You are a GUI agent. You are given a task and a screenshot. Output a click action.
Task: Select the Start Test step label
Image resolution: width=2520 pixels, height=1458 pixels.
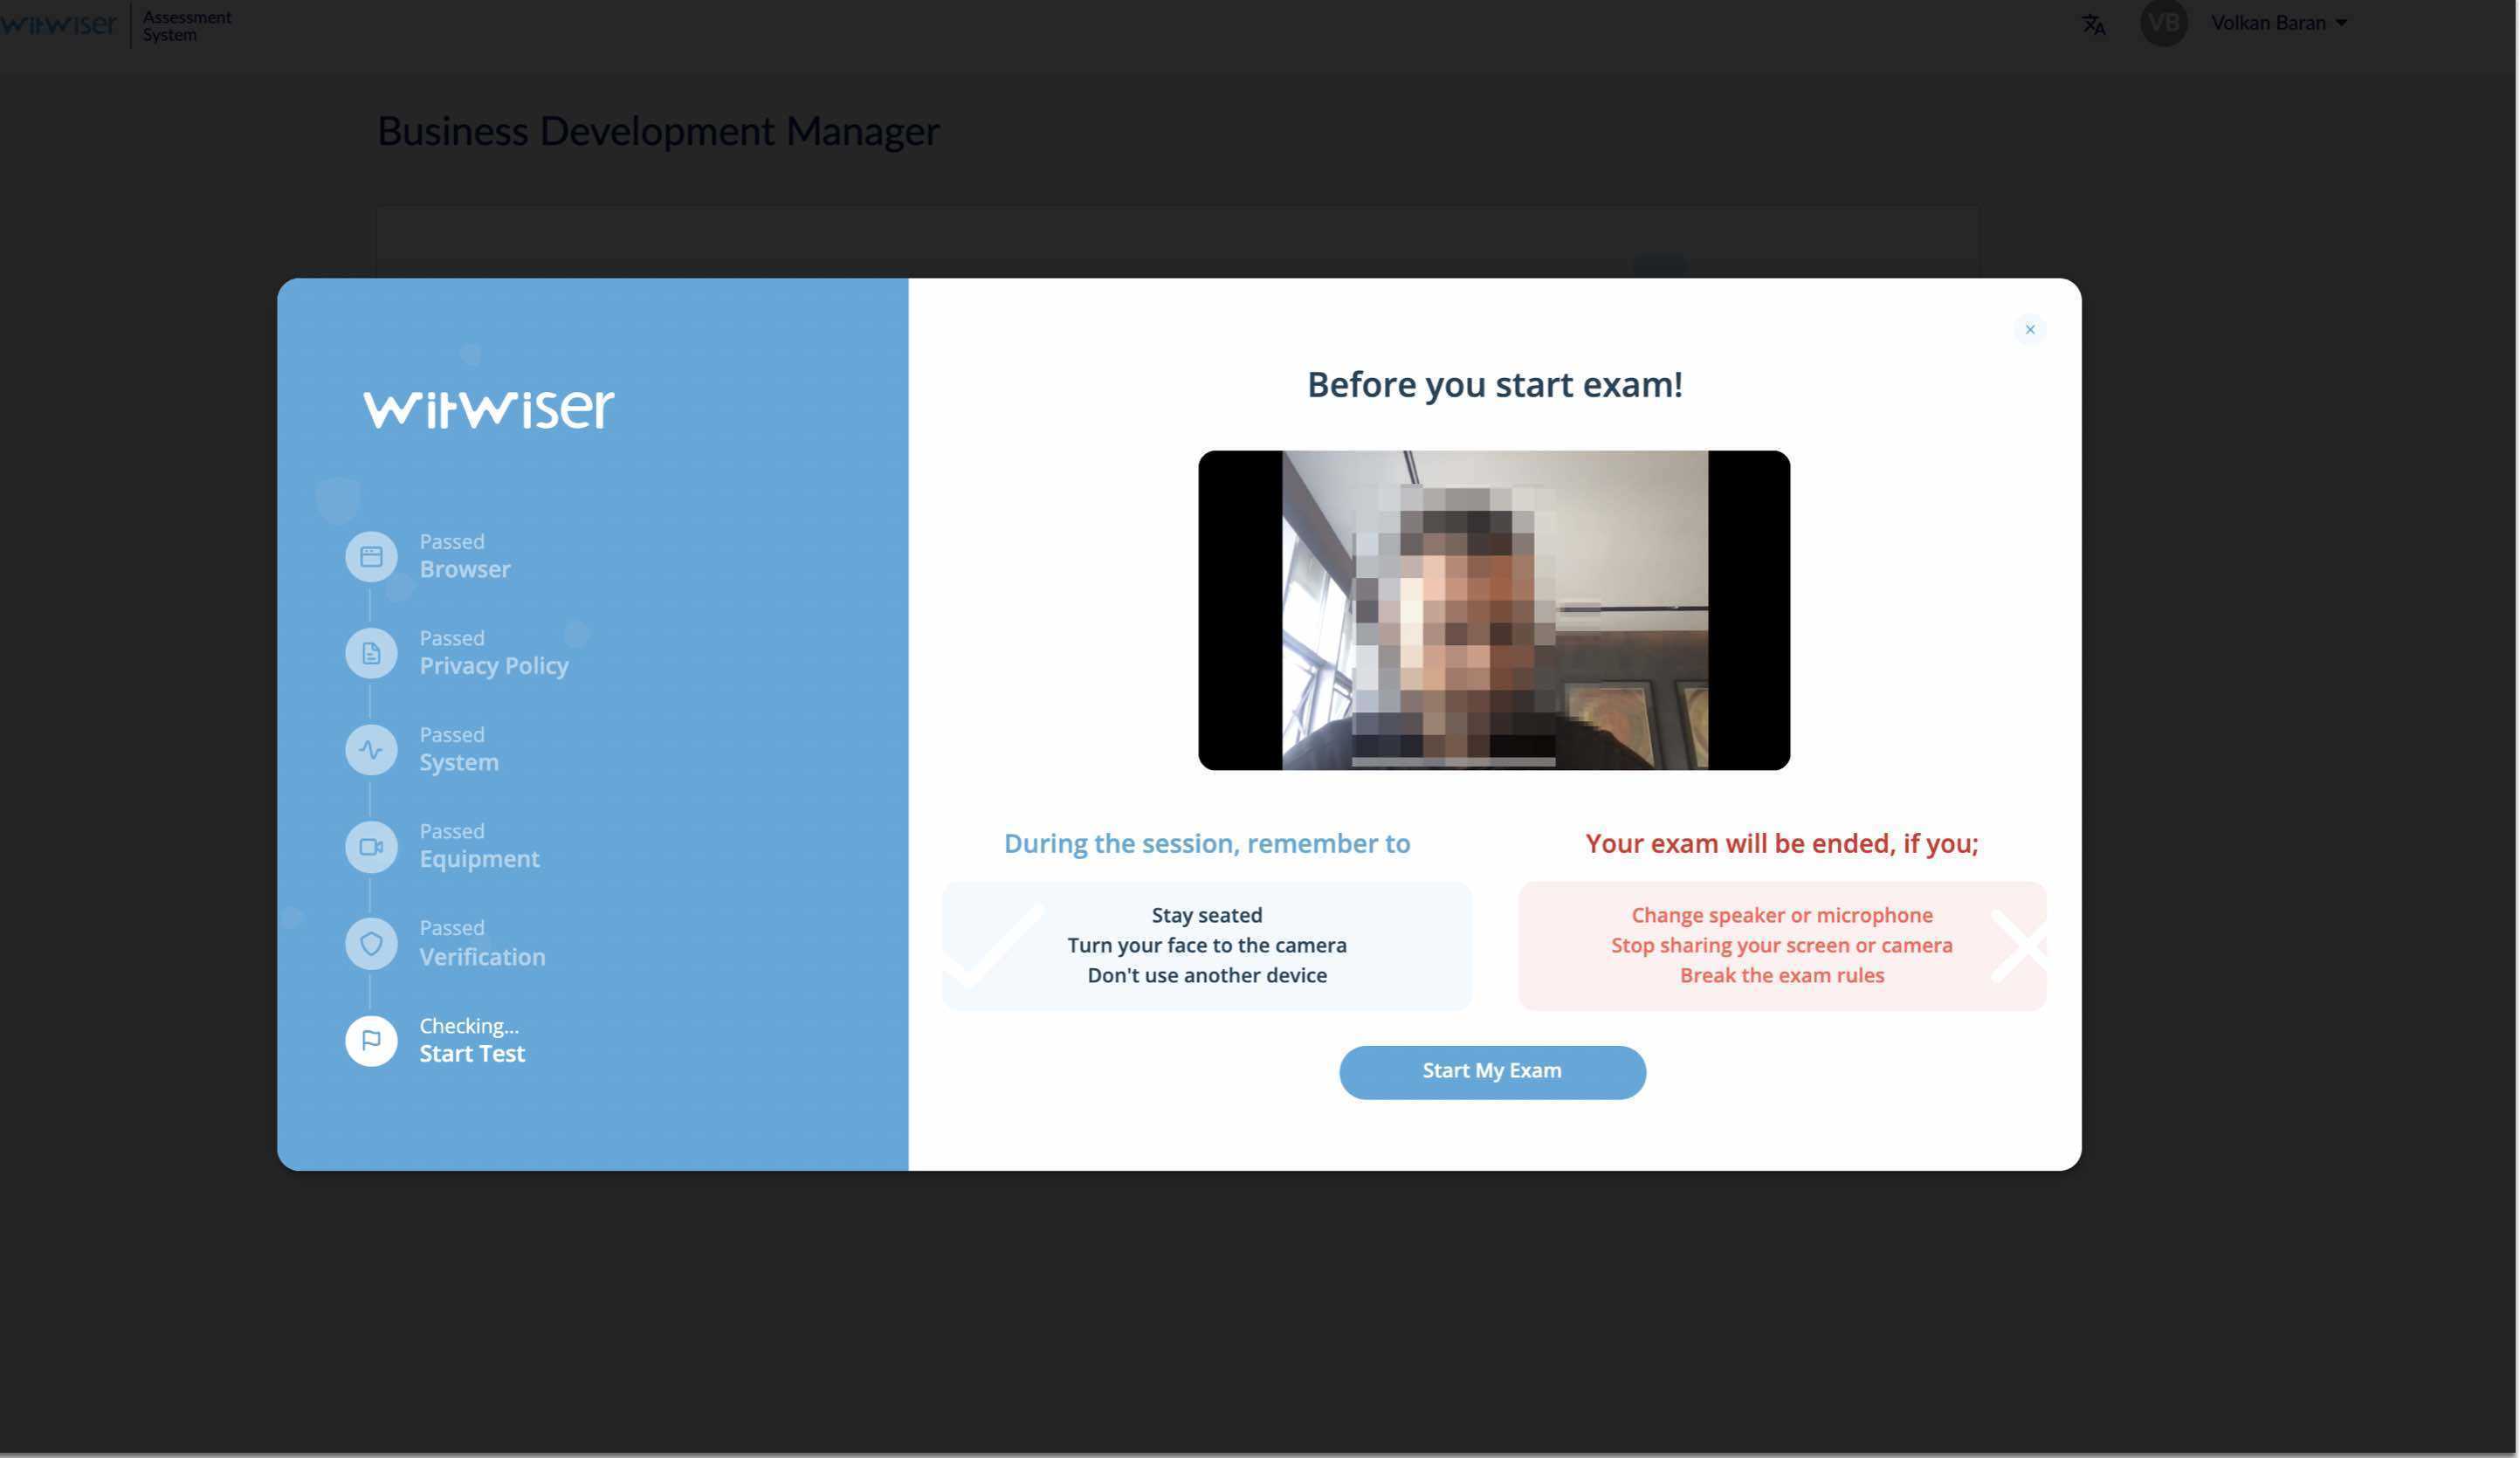coord(471,1053)
